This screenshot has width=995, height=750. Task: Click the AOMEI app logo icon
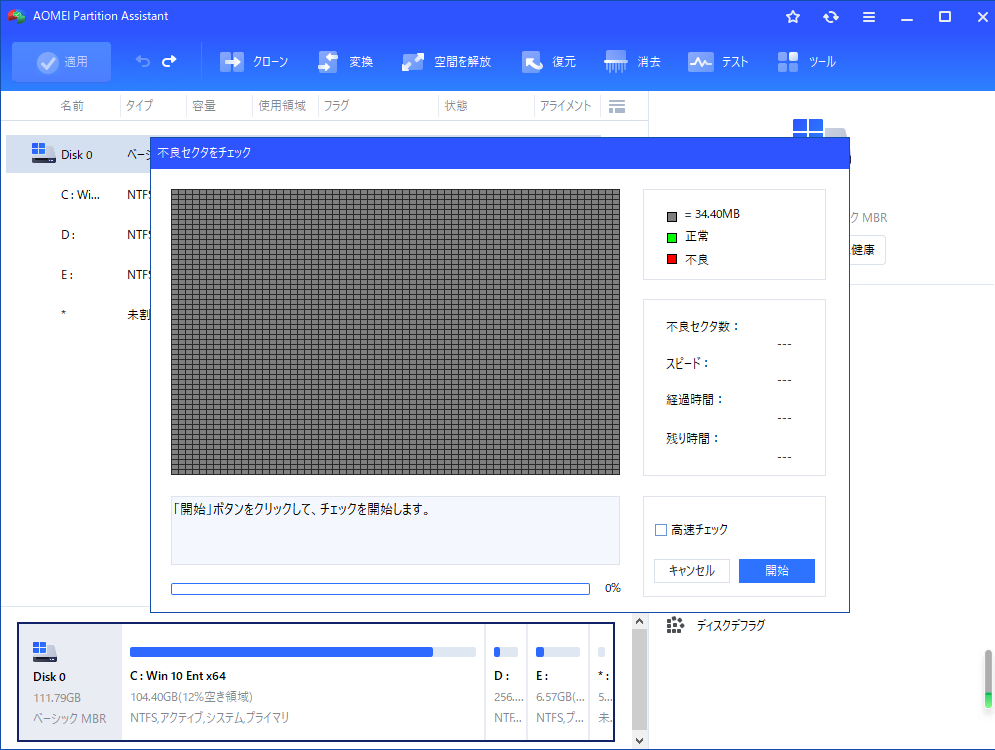[16, 16]
